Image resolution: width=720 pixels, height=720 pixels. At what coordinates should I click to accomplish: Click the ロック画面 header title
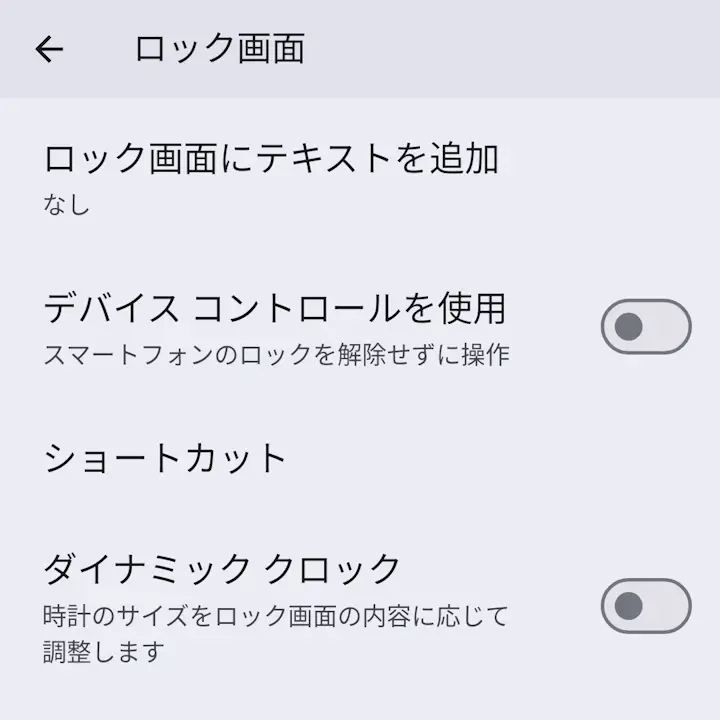point(219,49)
